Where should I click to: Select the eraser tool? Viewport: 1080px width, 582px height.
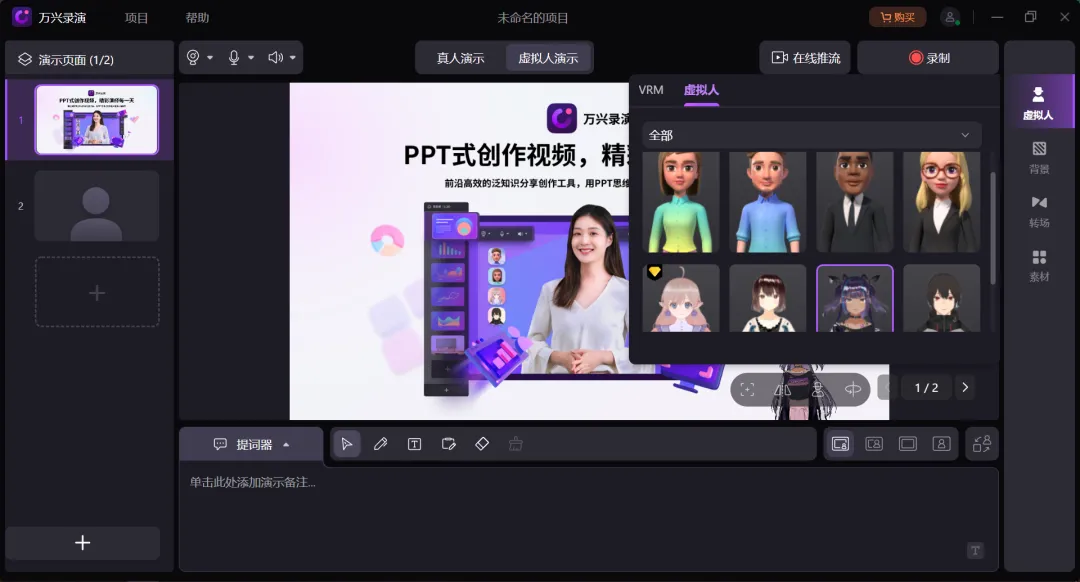(482, 444)
